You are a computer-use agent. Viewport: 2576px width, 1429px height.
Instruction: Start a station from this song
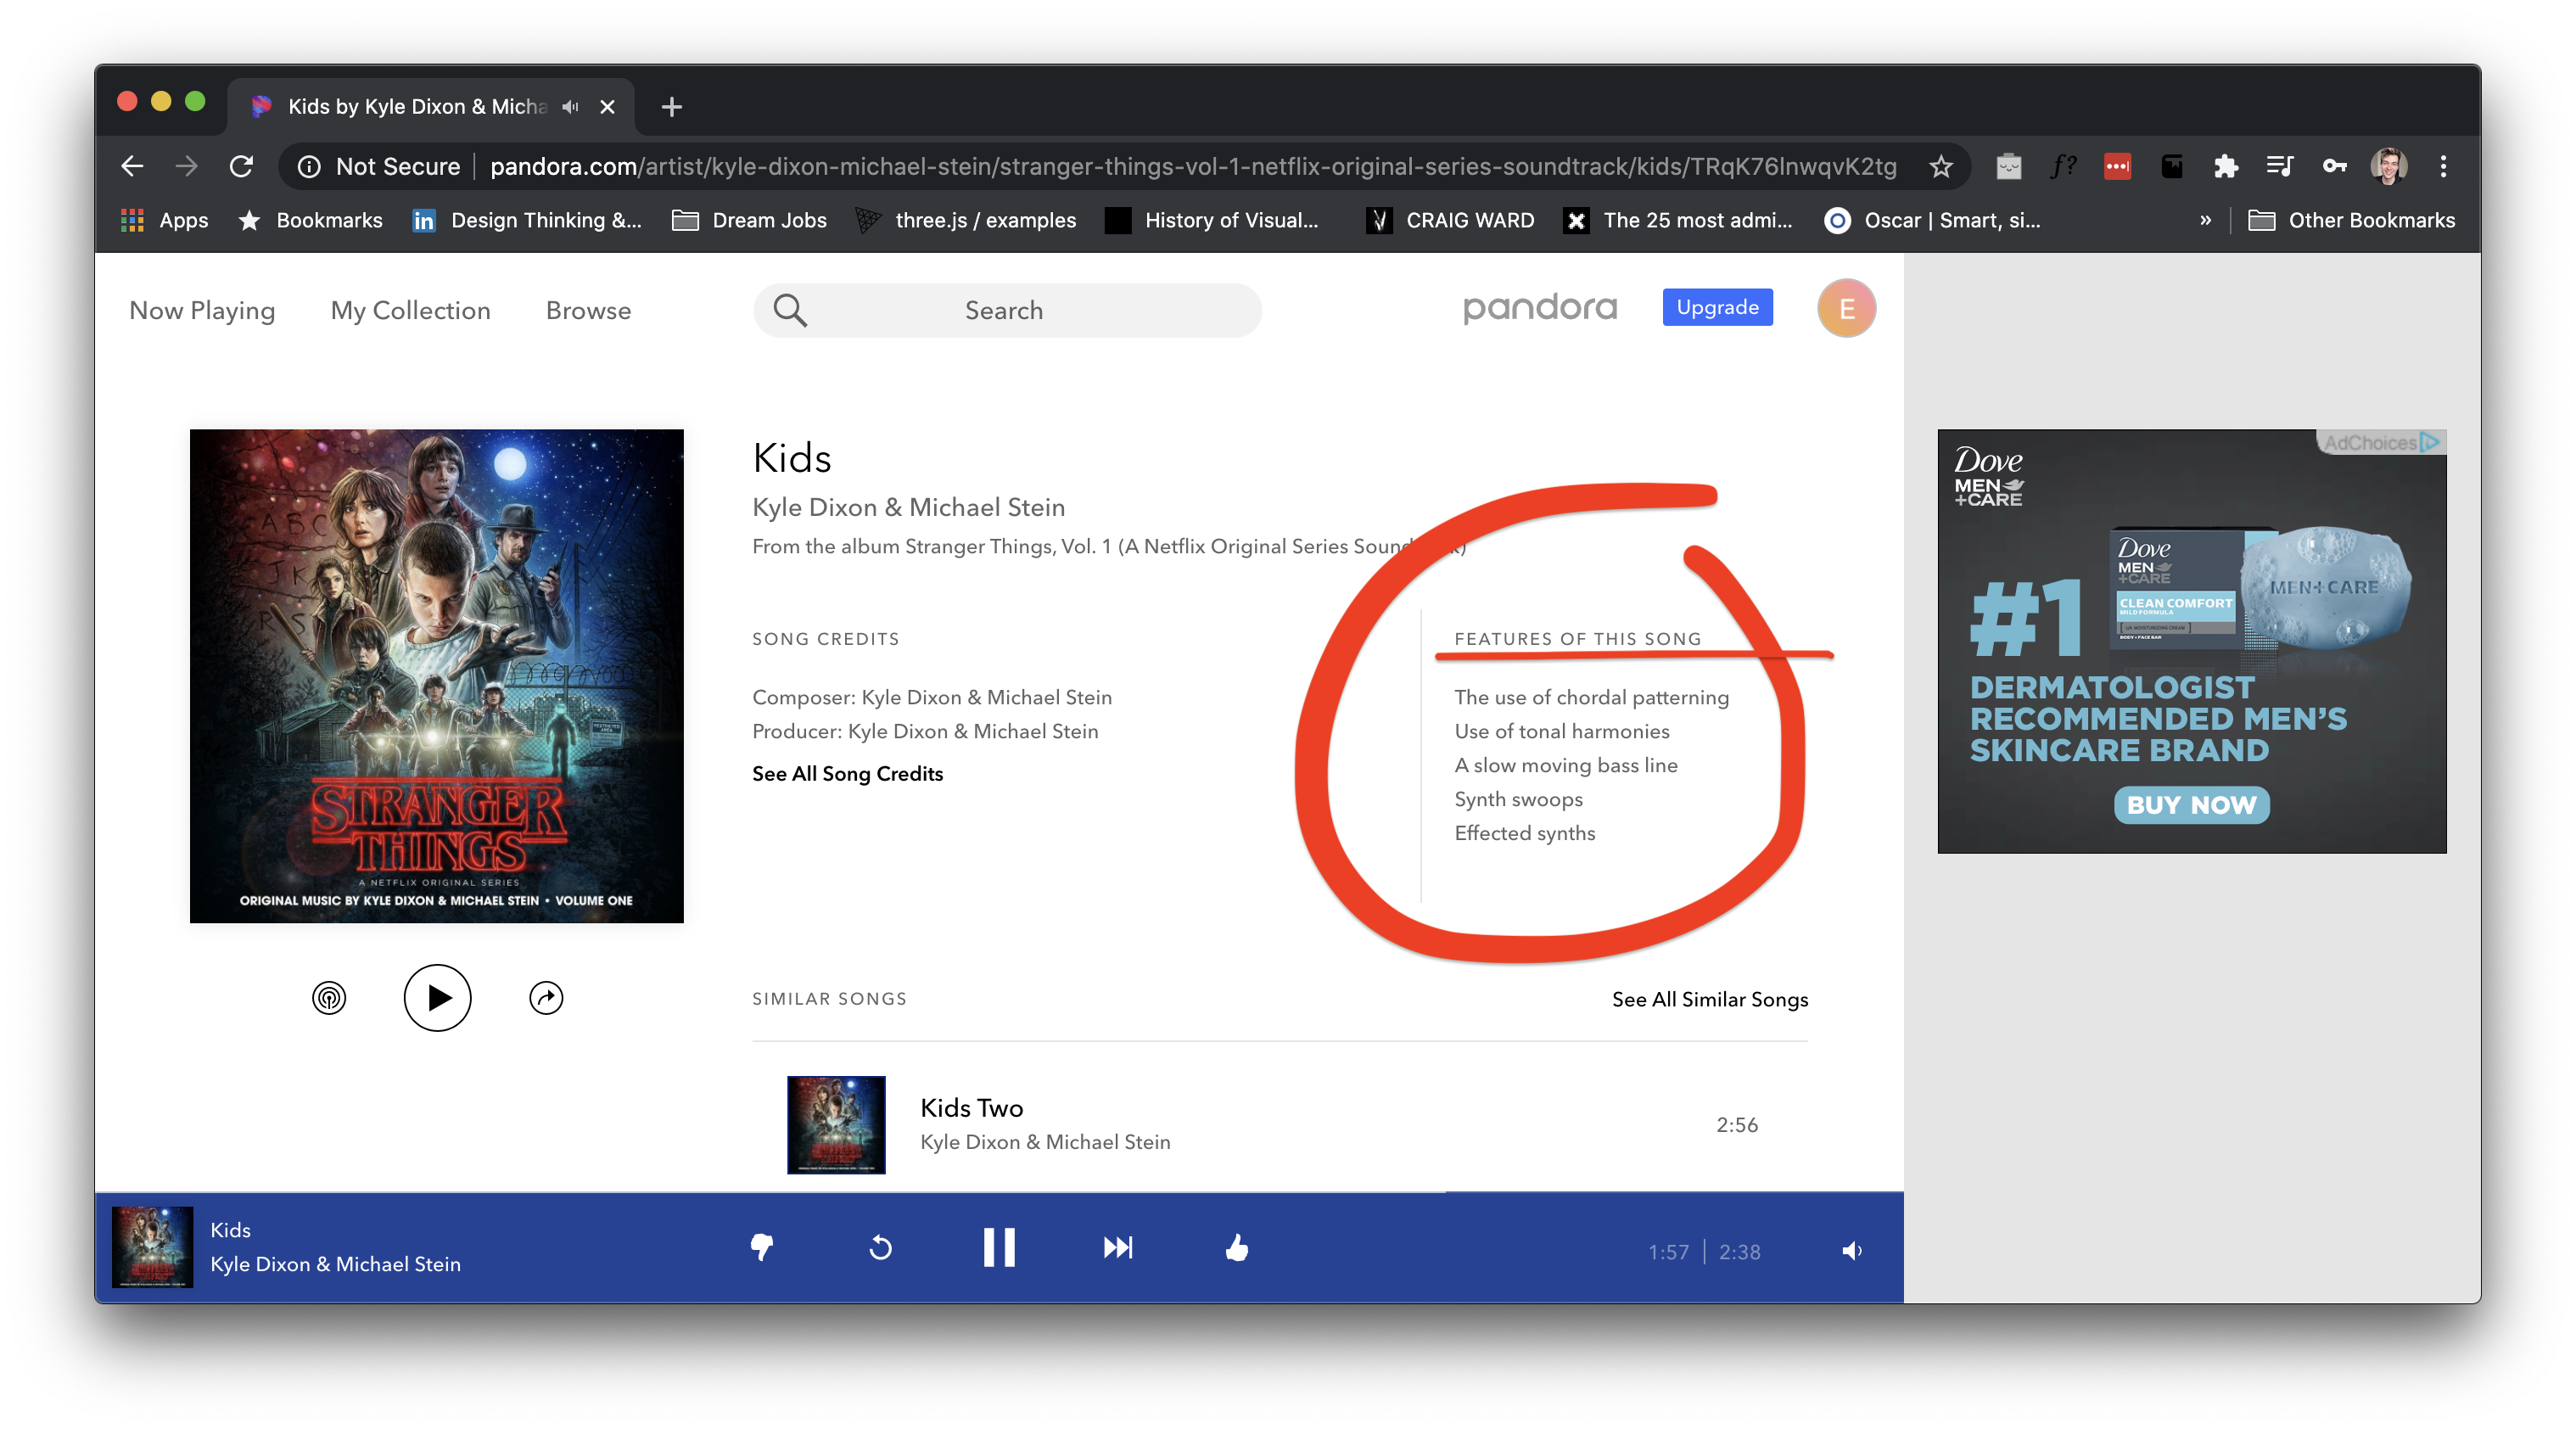click(329, 998)
